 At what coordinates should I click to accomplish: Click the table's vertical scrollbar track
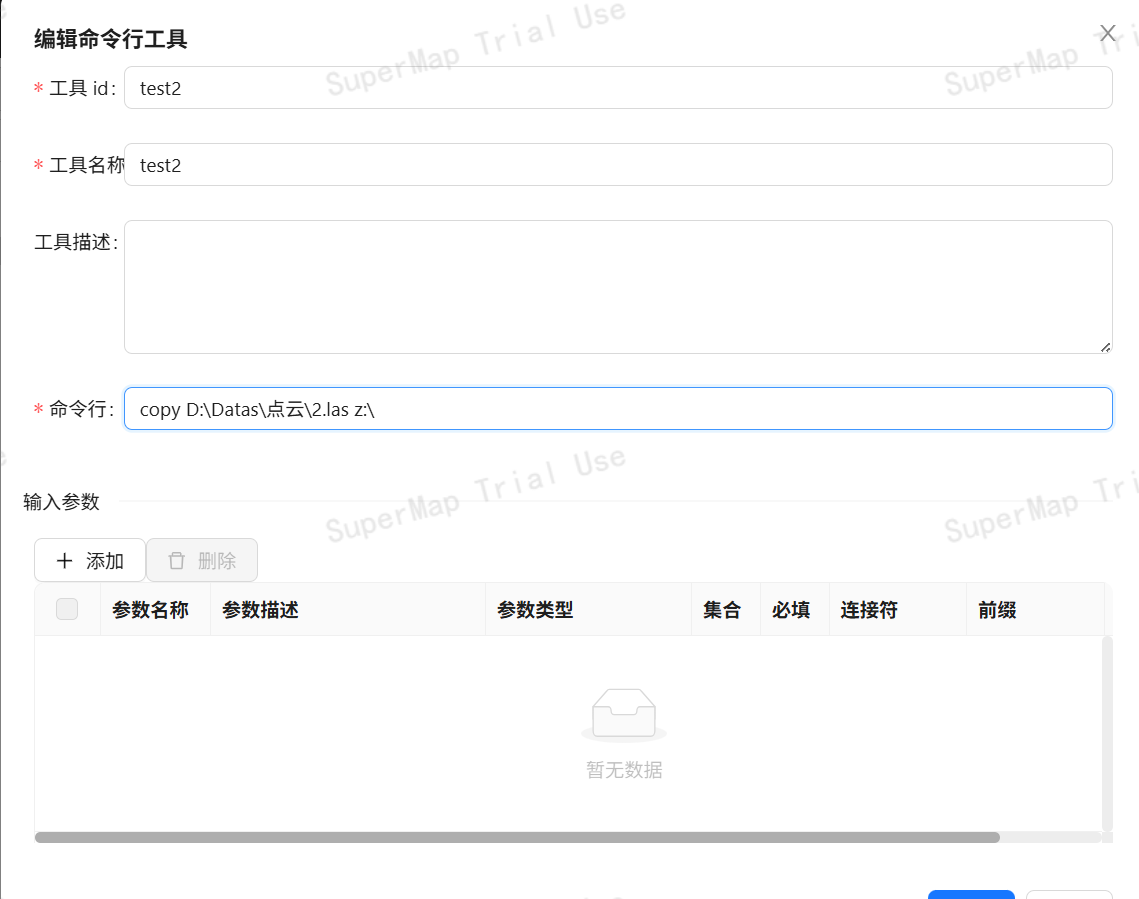pos(1107,732)
